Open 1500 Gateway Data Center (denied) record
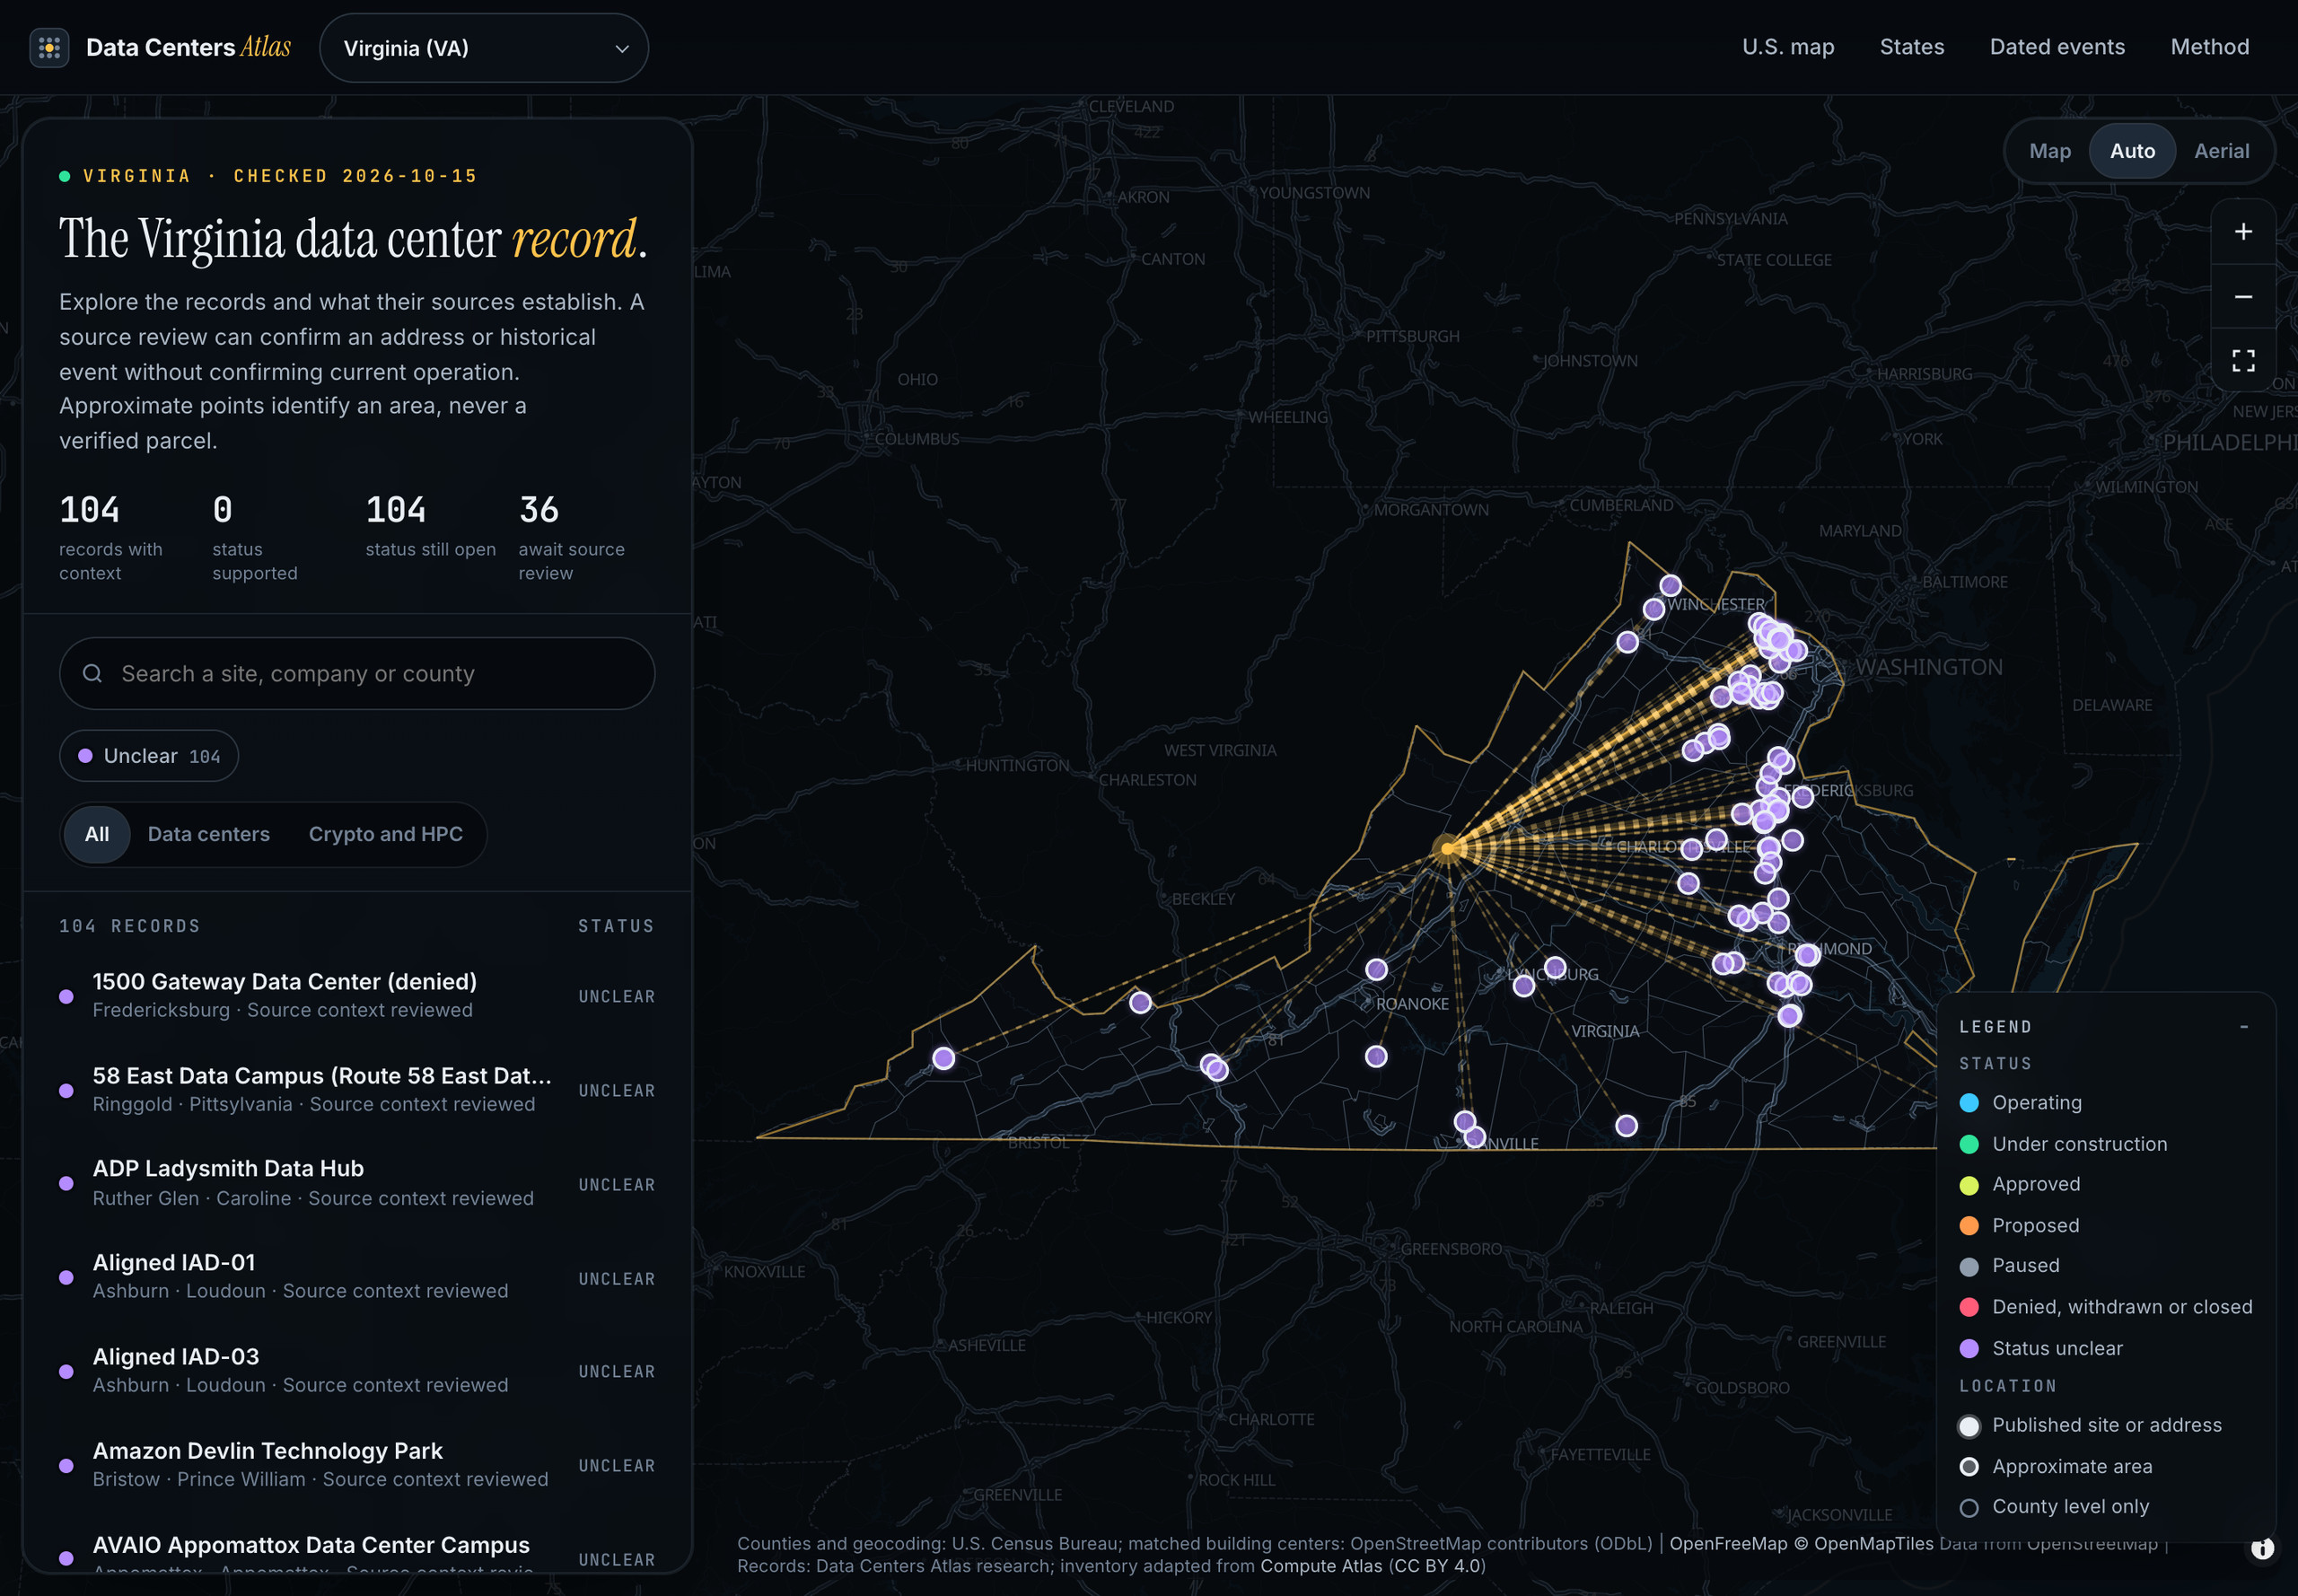Viewport: 2298px width, 1596px height. 357,996
